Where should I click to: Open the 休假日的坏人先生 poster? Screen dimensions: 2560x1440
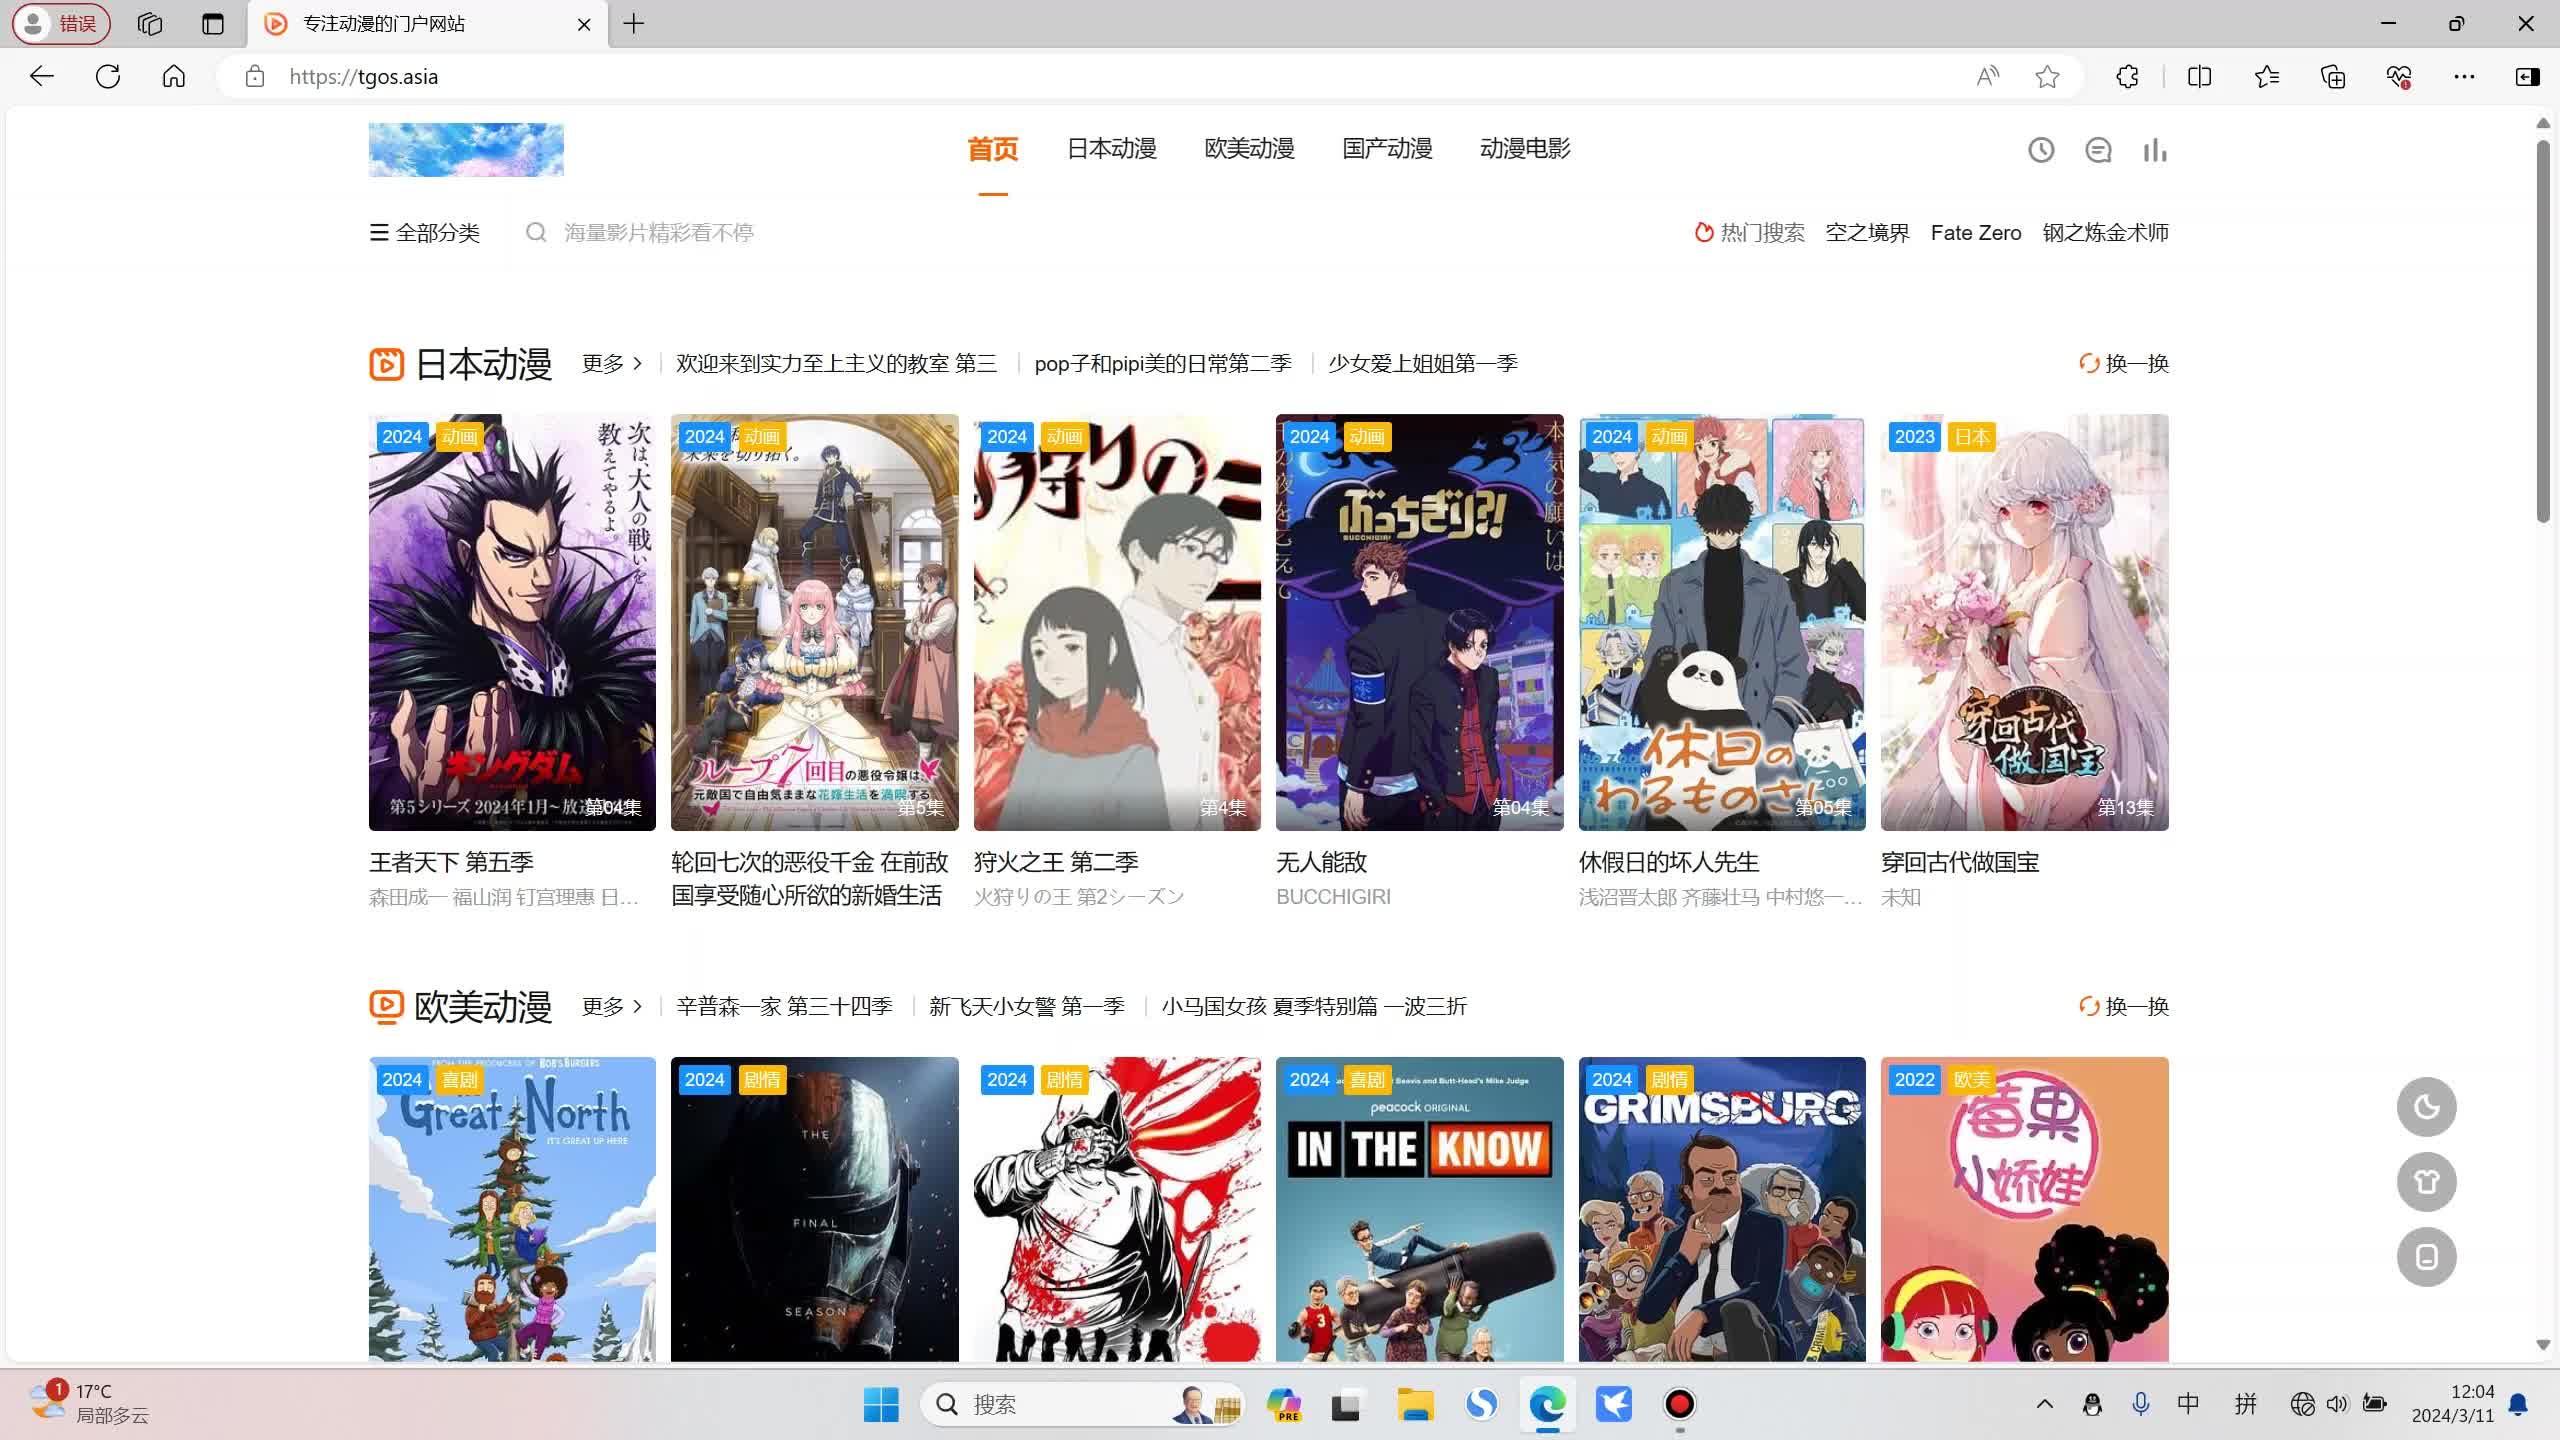click(x=1722, y=622)
